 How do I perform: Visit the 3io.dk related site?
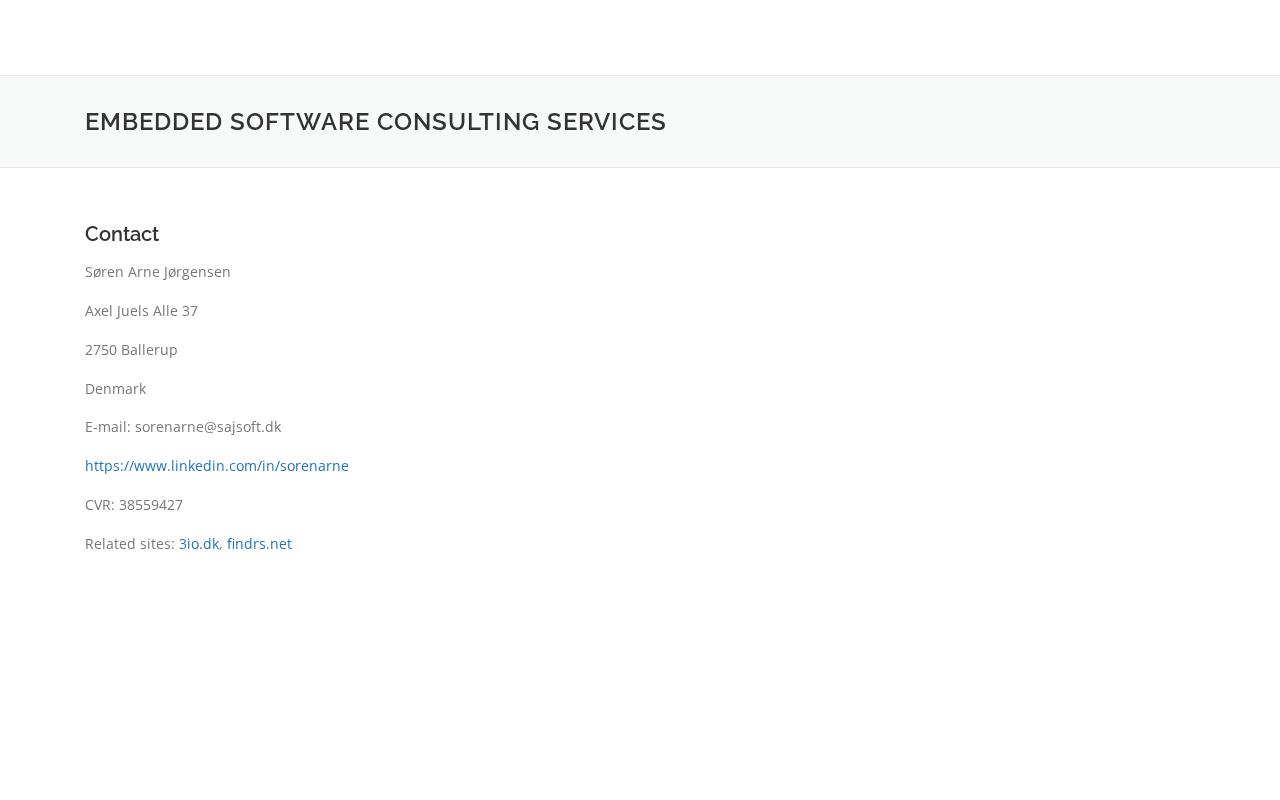199,544
